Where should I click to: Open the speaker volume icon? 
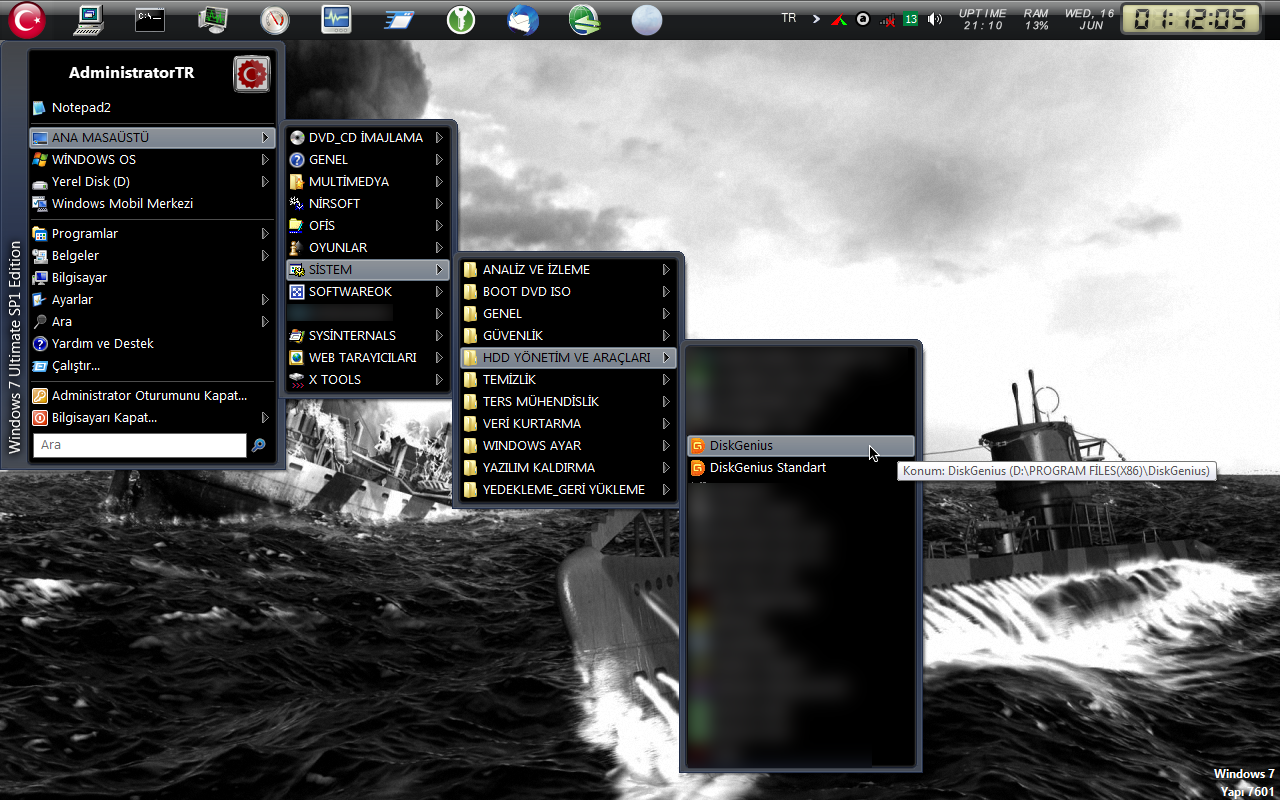(x=935, y=19)
